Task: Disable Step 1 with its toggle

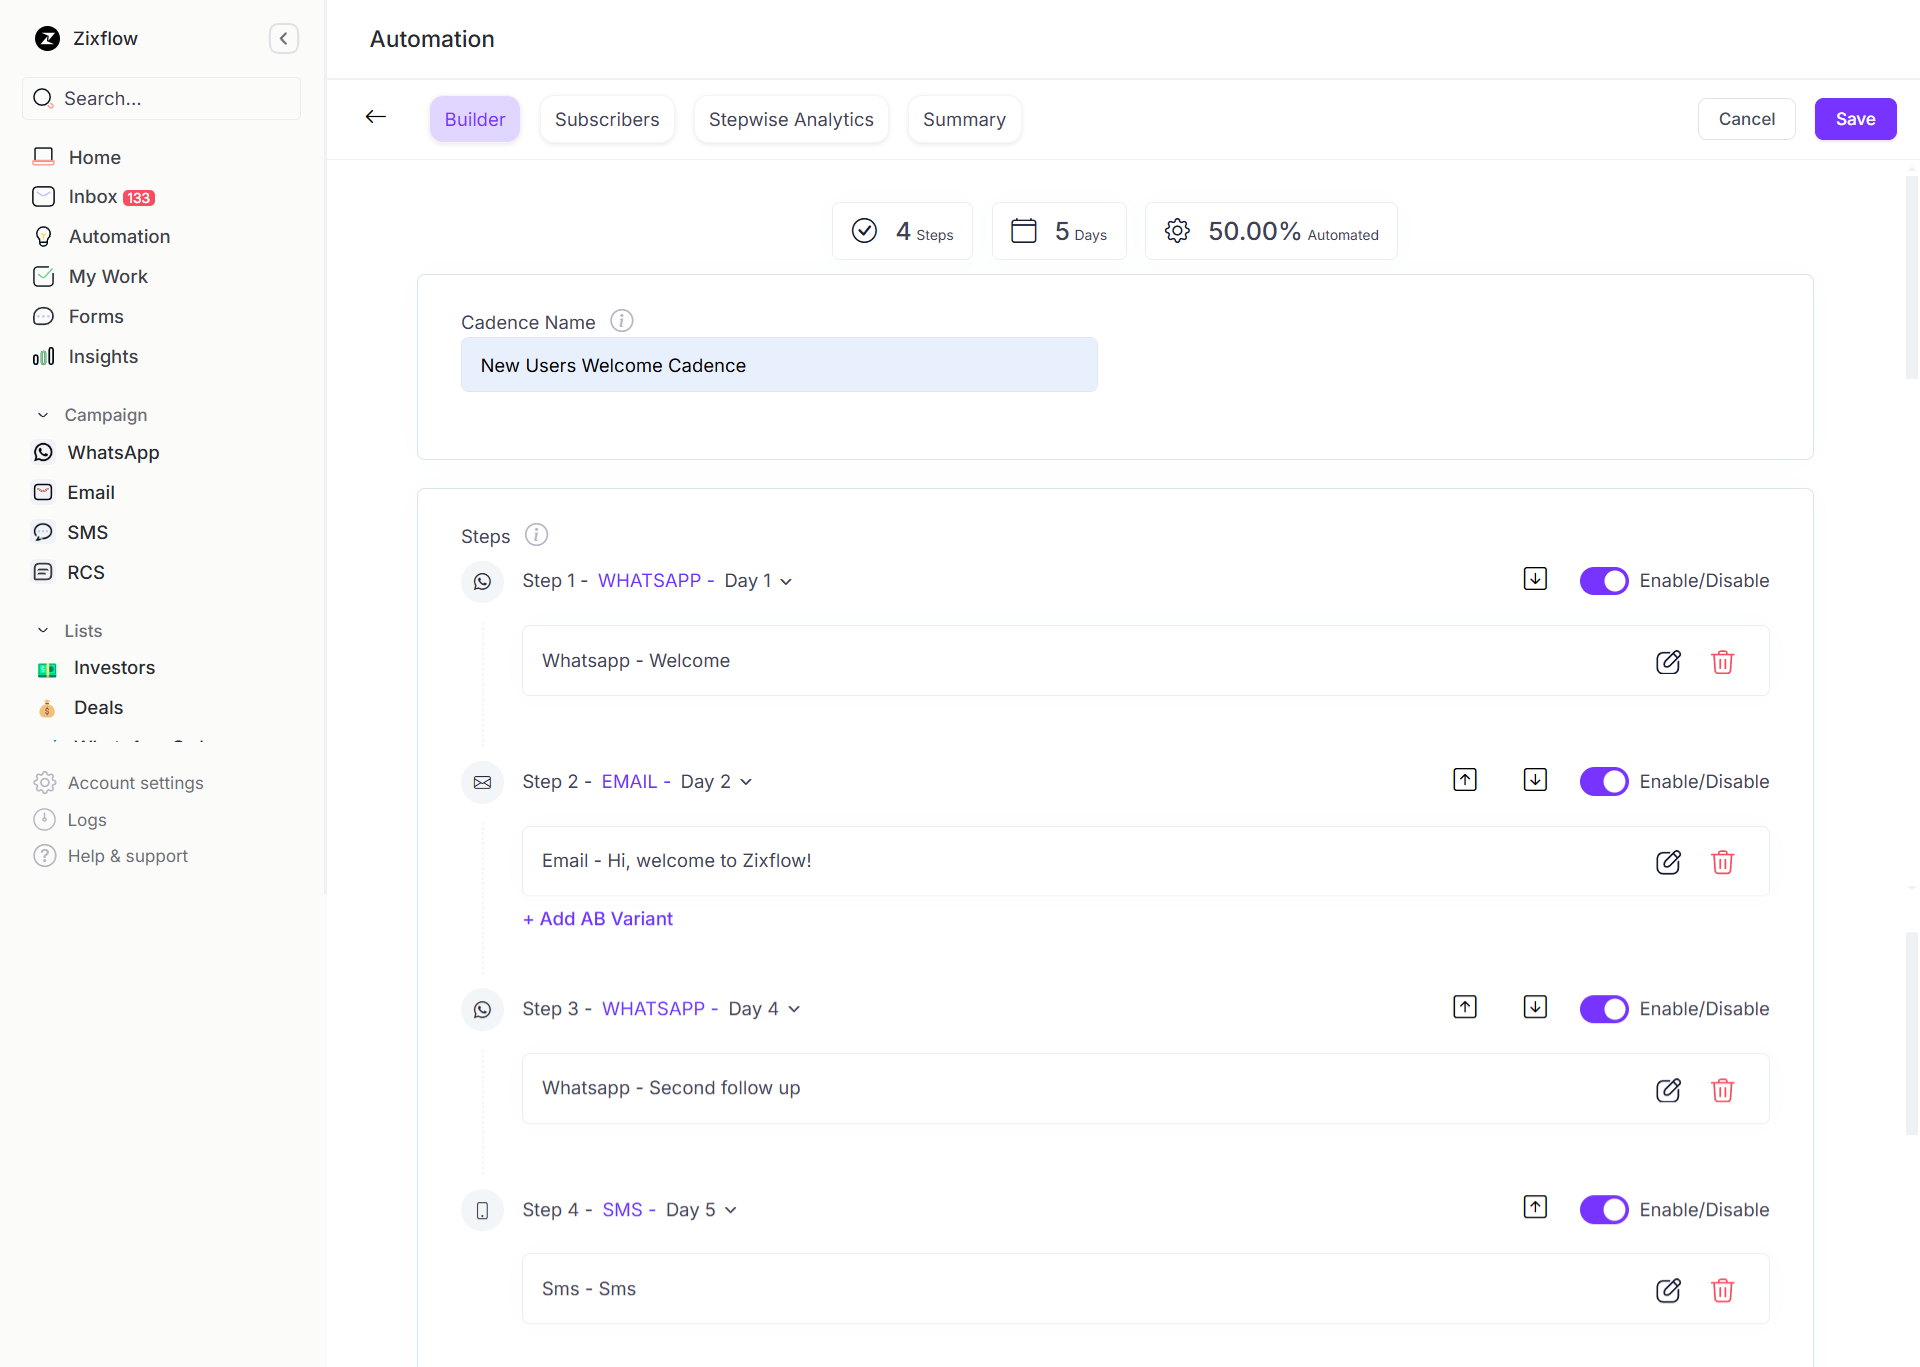Action: [x=1603, y=580]
